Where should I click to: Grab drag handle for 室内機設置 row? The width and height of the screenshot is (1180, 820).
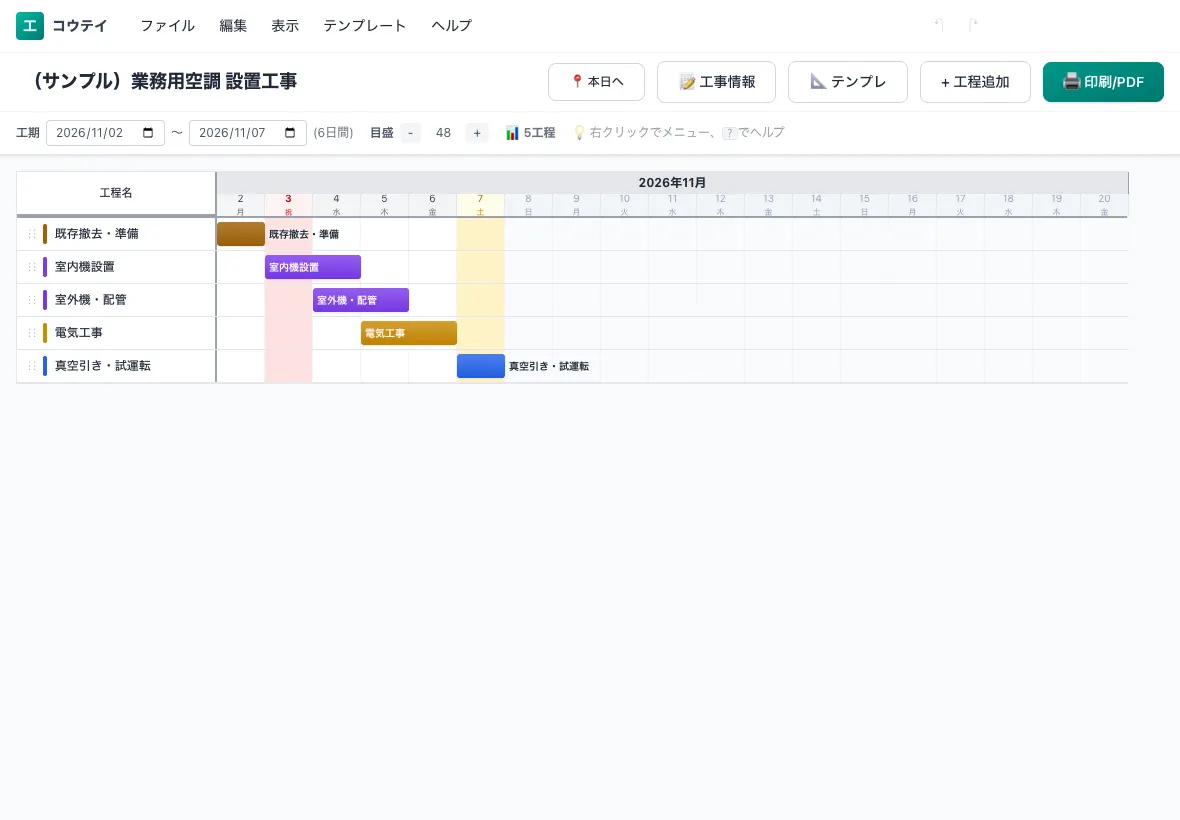pyautogui.click(x=32, y=267)
